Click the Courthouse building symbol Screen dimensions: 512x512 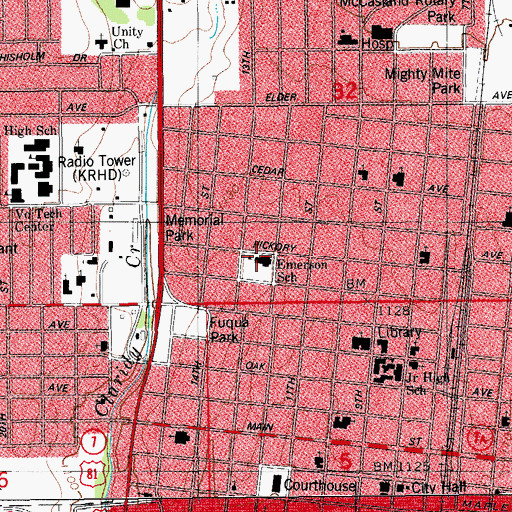tap(277, 484)
